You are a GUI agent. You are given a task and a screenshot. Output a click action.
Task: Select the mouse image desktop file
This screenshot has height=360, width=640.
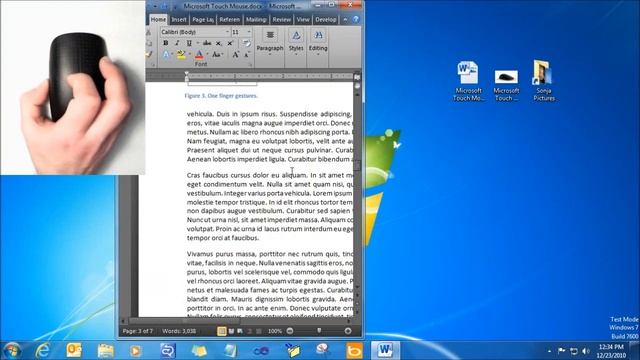[x=506, y=84]
